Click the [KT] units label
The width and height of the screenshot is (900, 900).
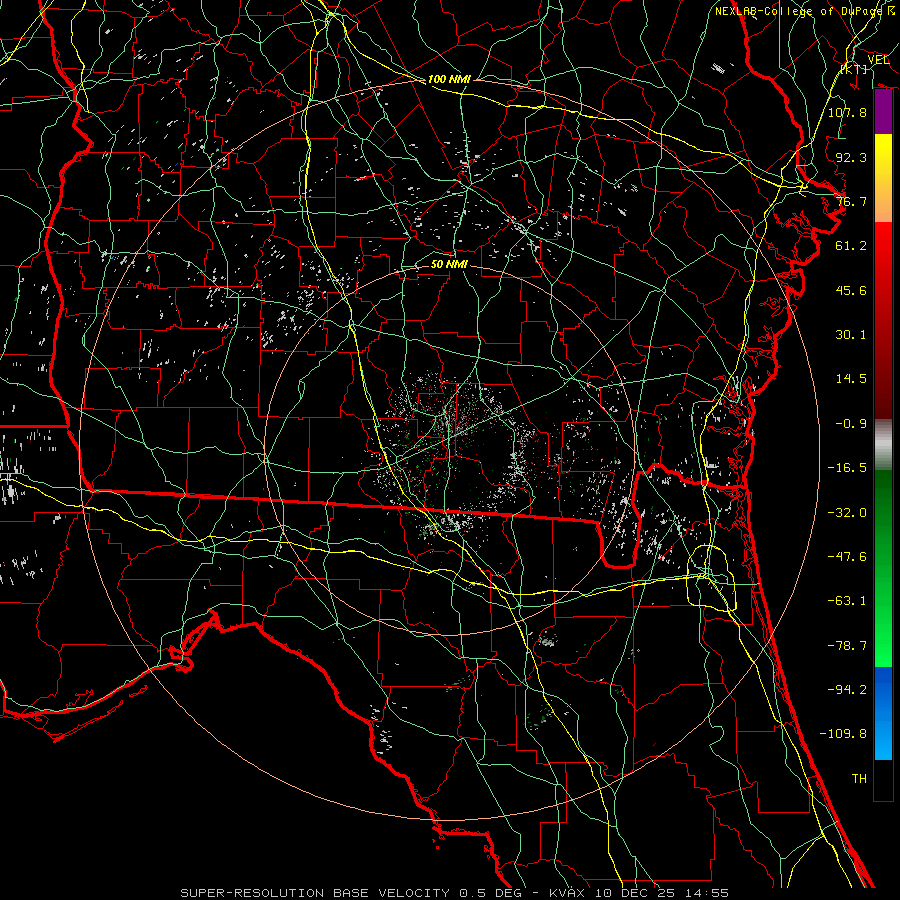point(854,69)
